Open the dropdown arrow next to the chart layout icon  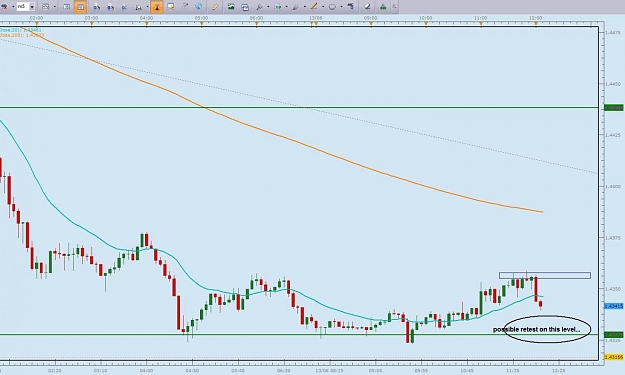[55, 7]
